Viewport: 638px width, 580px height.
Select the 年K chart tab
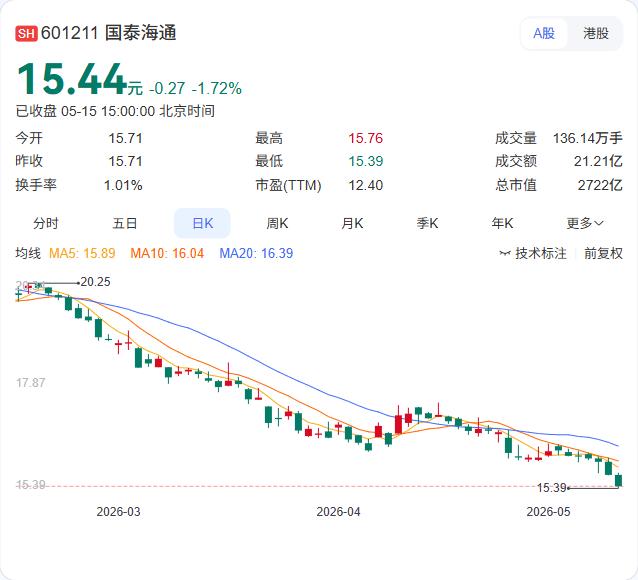[502, 223]
